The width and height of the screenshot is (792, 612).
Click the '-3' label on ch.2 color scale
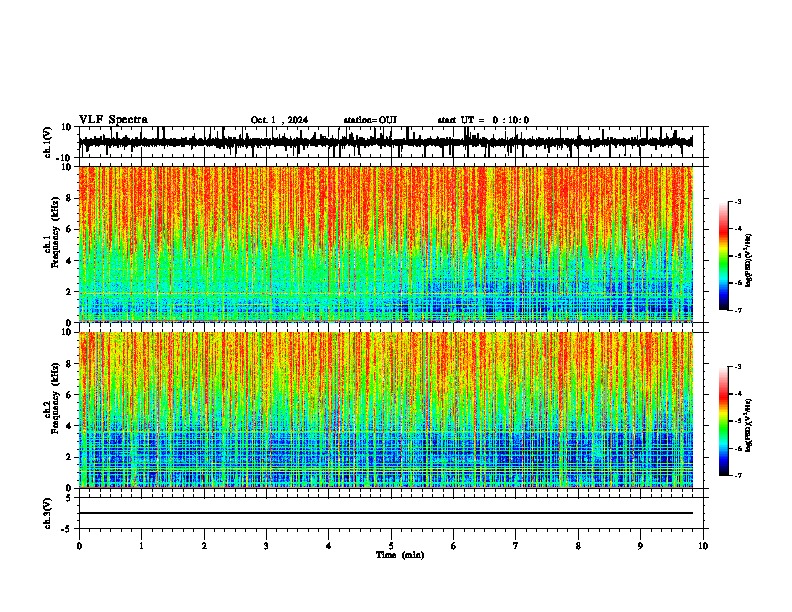click(738, 367)
